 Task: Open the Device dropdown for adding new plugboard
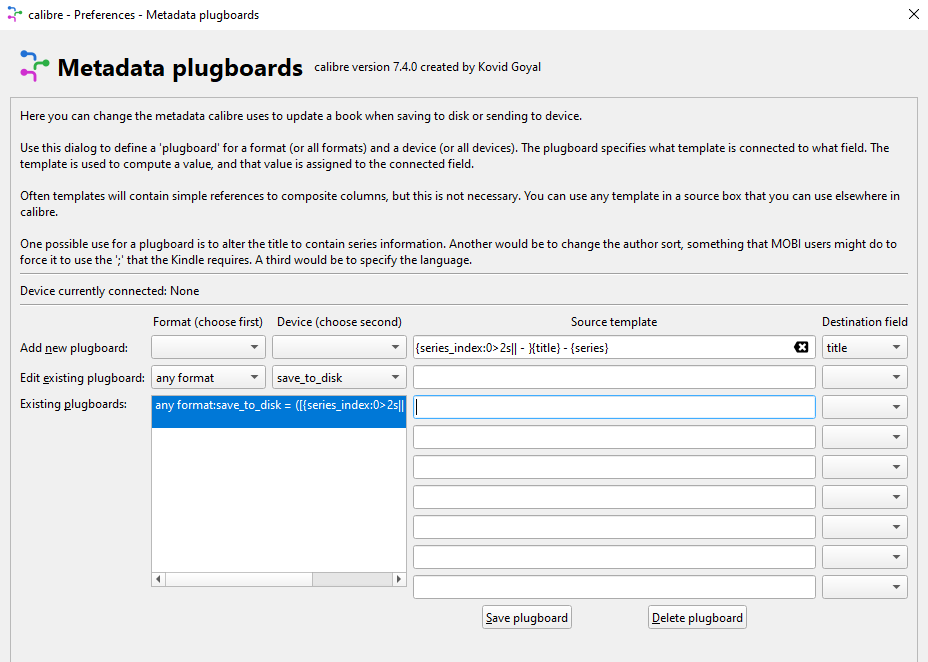point(339,347)
